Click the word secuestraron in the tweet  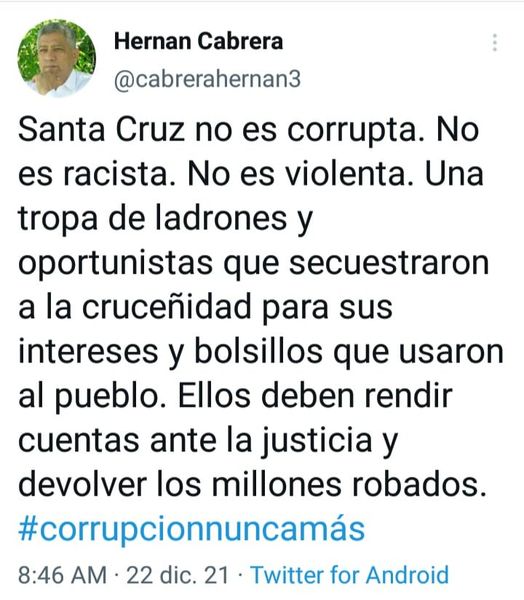pos(389,263)
